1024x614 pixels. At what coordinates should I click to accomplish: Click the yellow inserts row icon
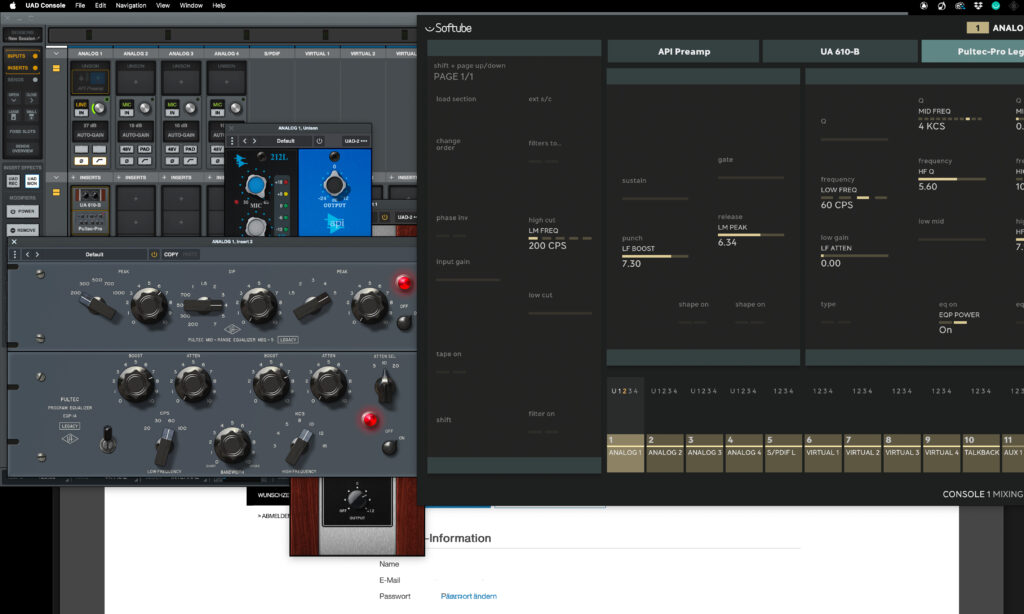[56, 192]
